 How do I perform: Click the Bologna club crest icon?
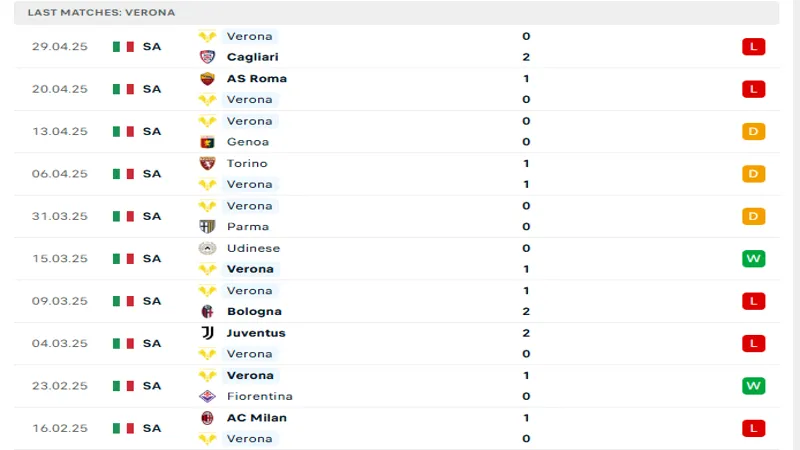[x=208, y=312]
